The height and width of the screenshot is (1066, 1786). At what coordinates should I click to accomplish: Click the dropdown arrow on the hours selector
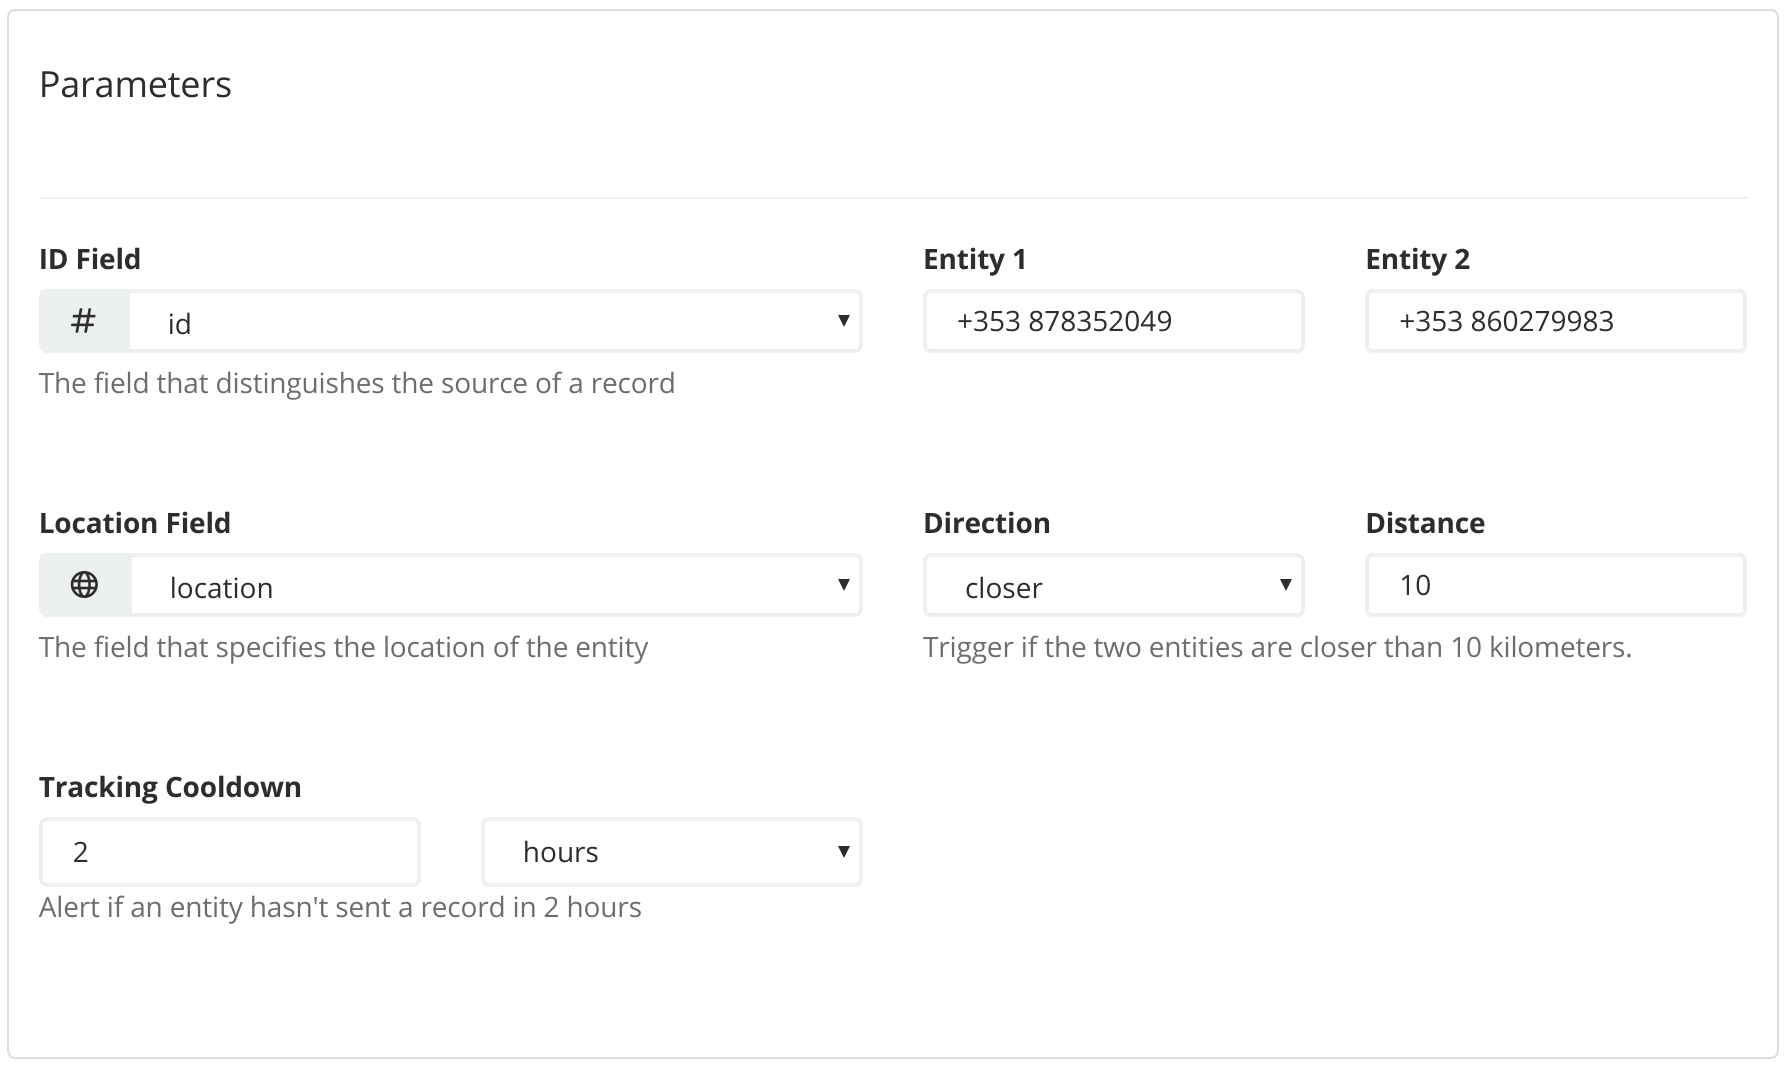tap(843, 851)
